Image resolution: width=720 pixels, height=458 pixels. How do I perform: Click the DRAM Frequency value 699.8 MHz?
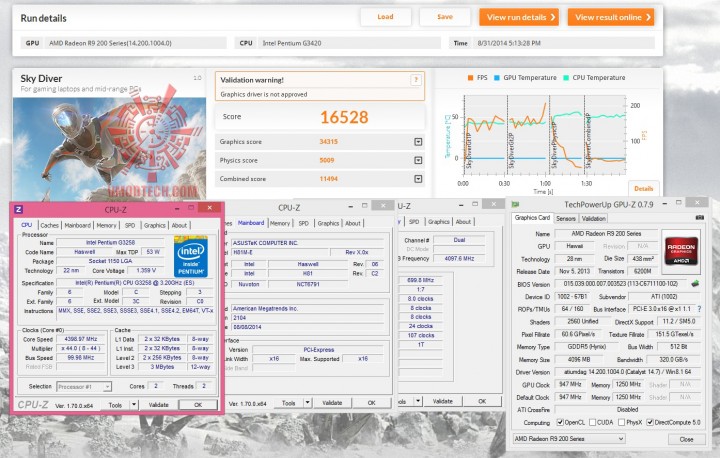click(x=420, y=280)
